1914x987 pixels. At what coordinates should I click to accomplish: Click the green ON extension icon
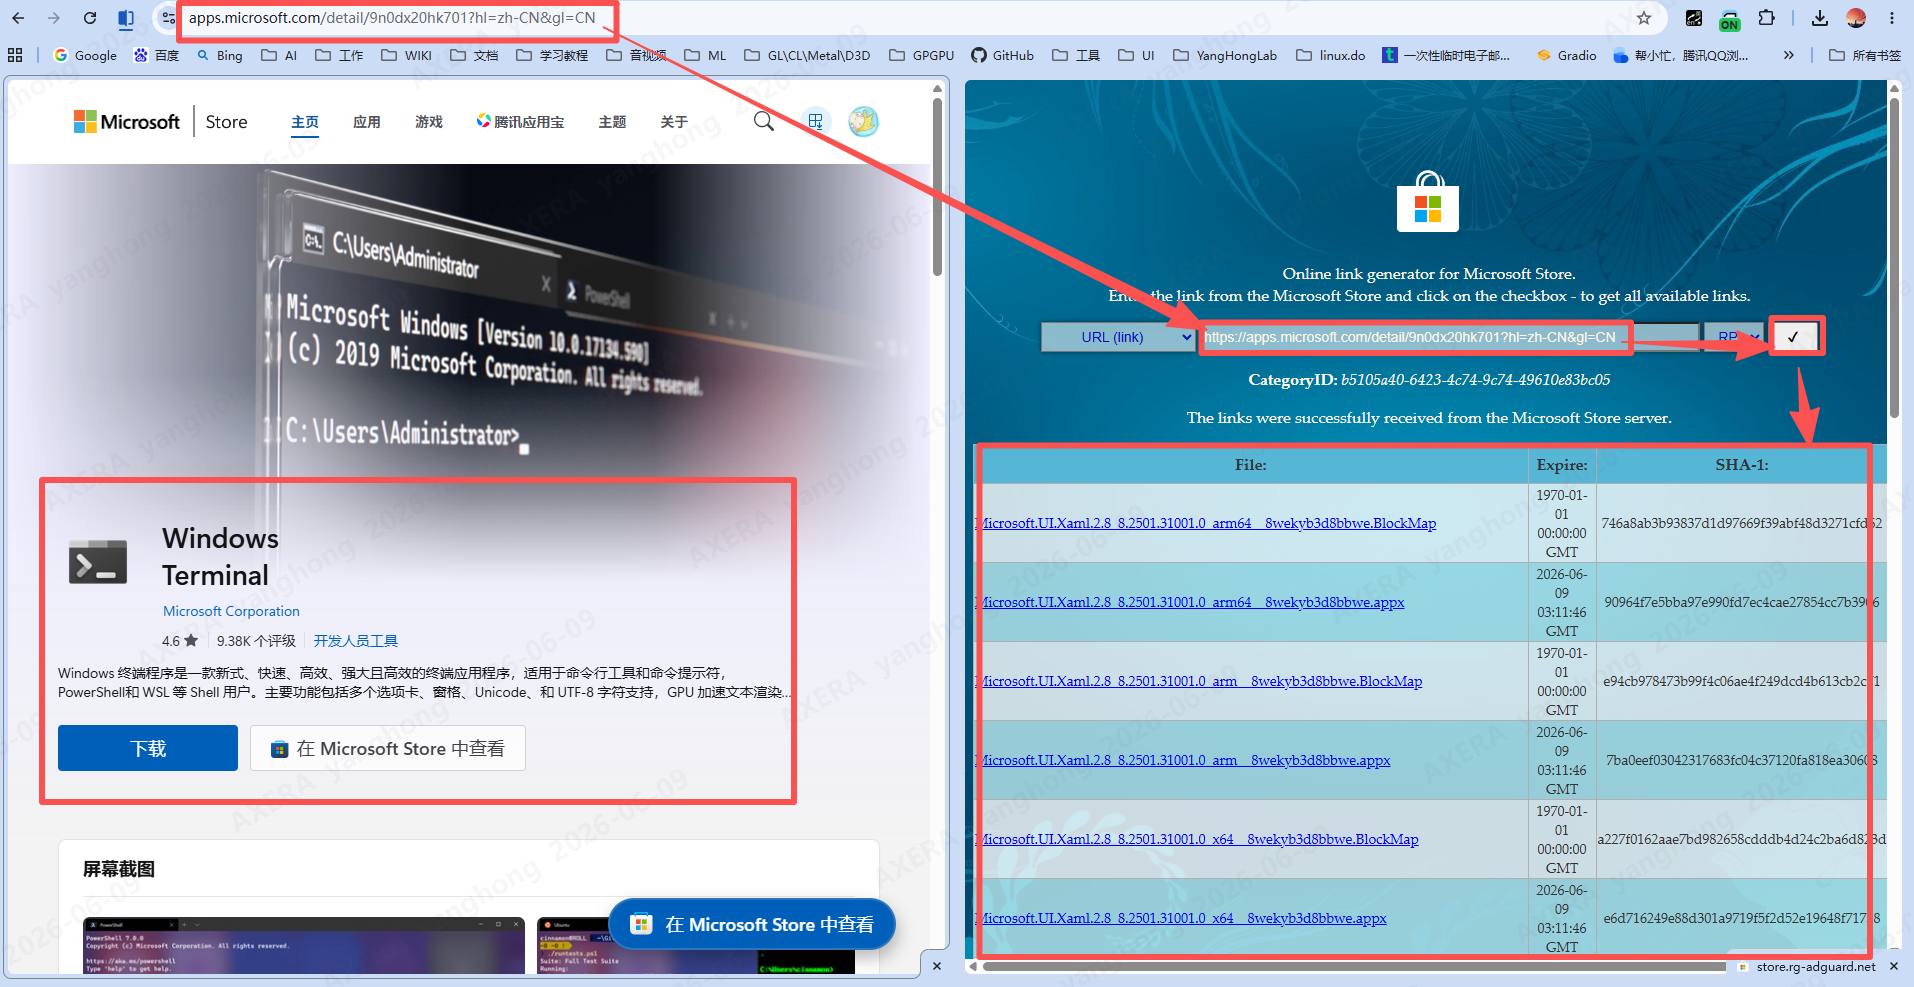click(1730, 19)
